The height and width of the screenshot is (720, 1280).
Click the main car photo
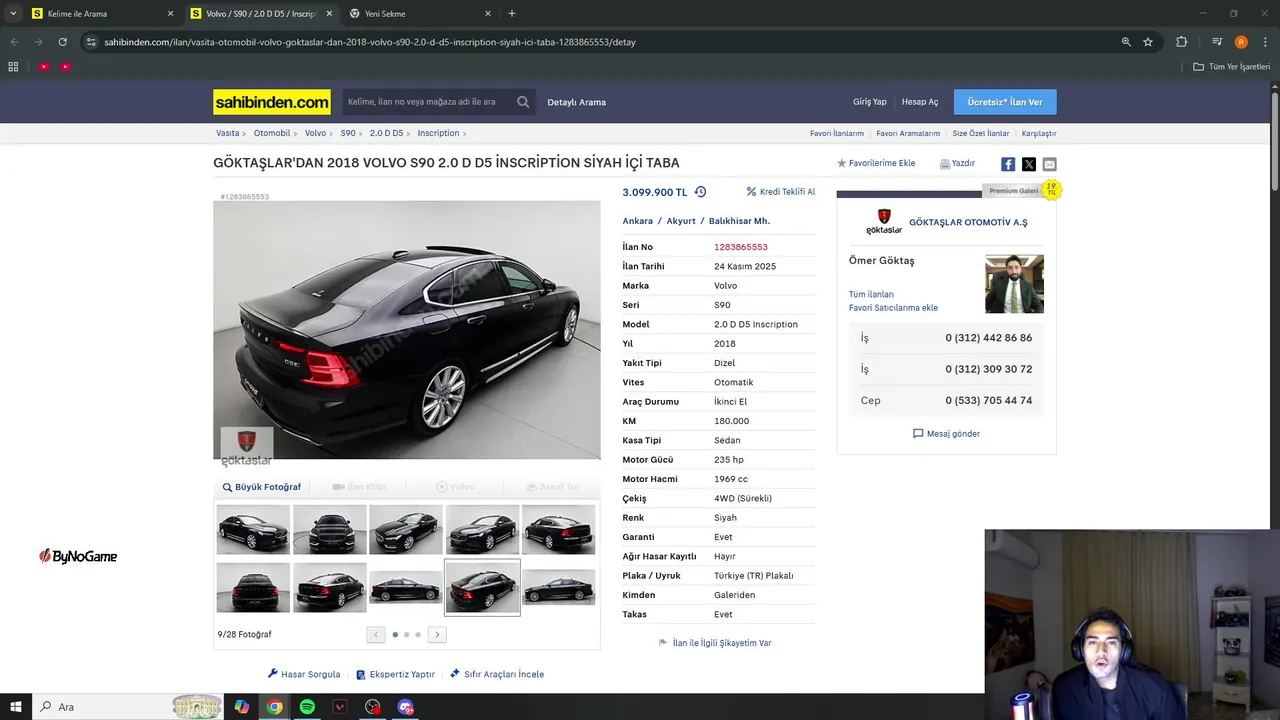click(407, 330)
